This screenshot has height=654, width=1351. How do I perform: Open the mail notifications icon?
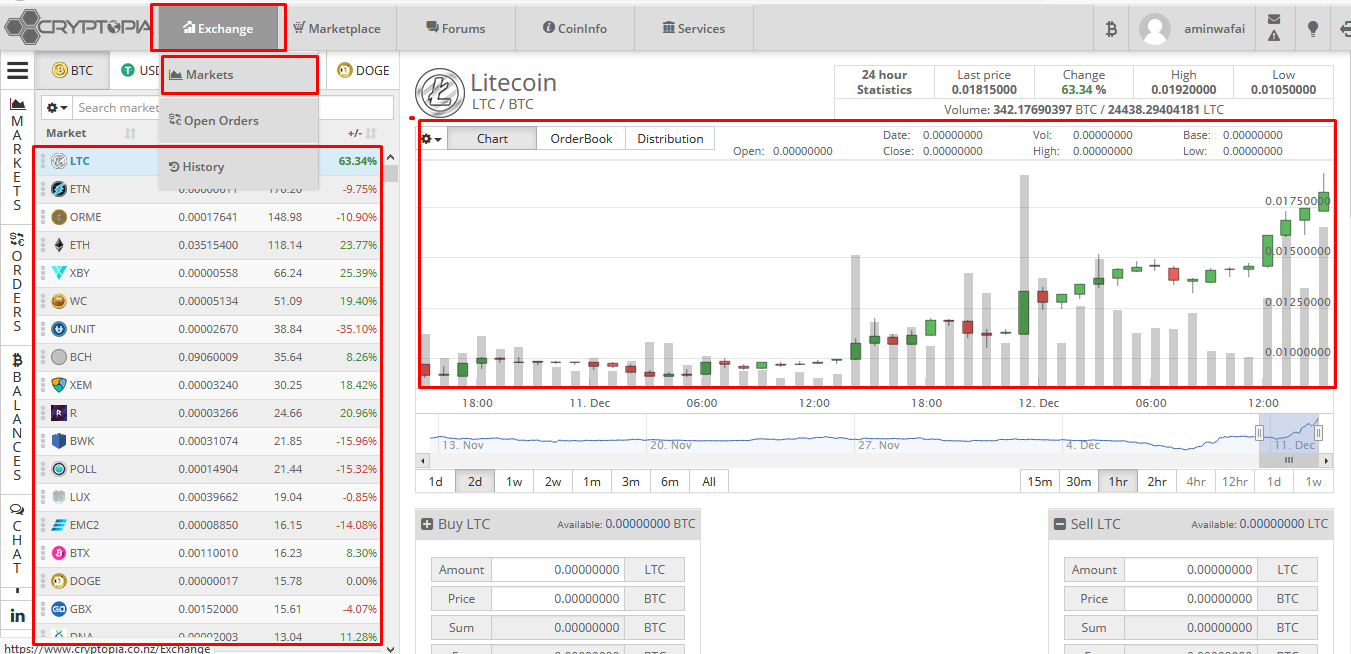(1273, 19)
